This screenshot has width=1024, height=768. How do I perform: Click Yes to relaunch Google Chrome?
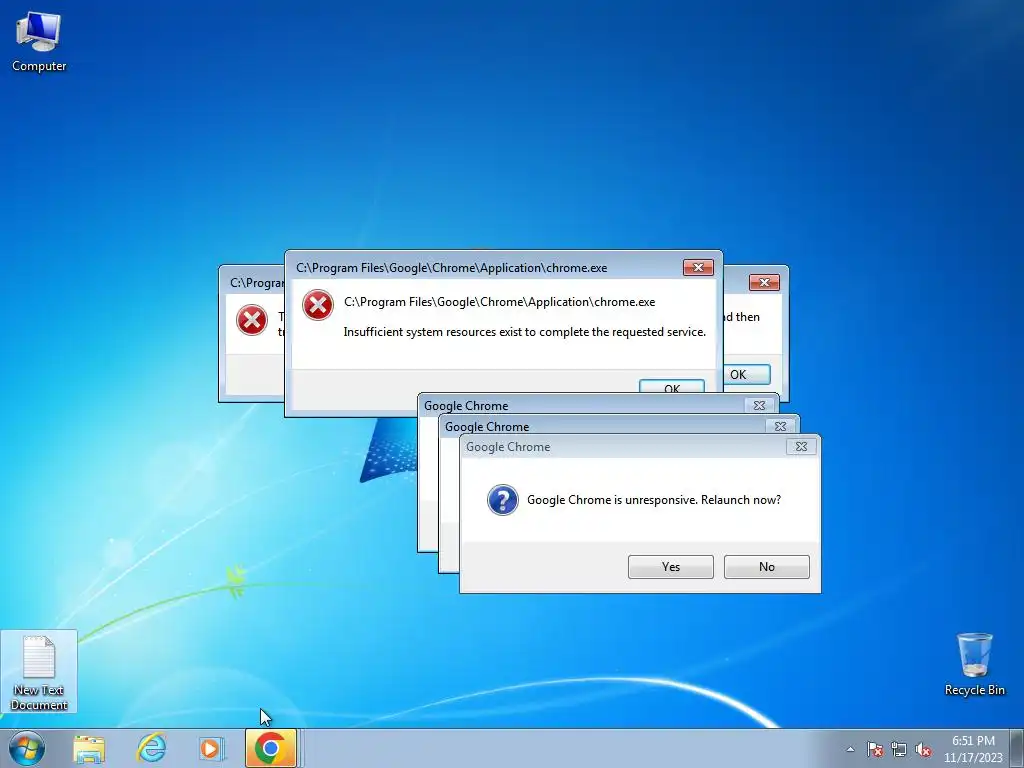671,567
